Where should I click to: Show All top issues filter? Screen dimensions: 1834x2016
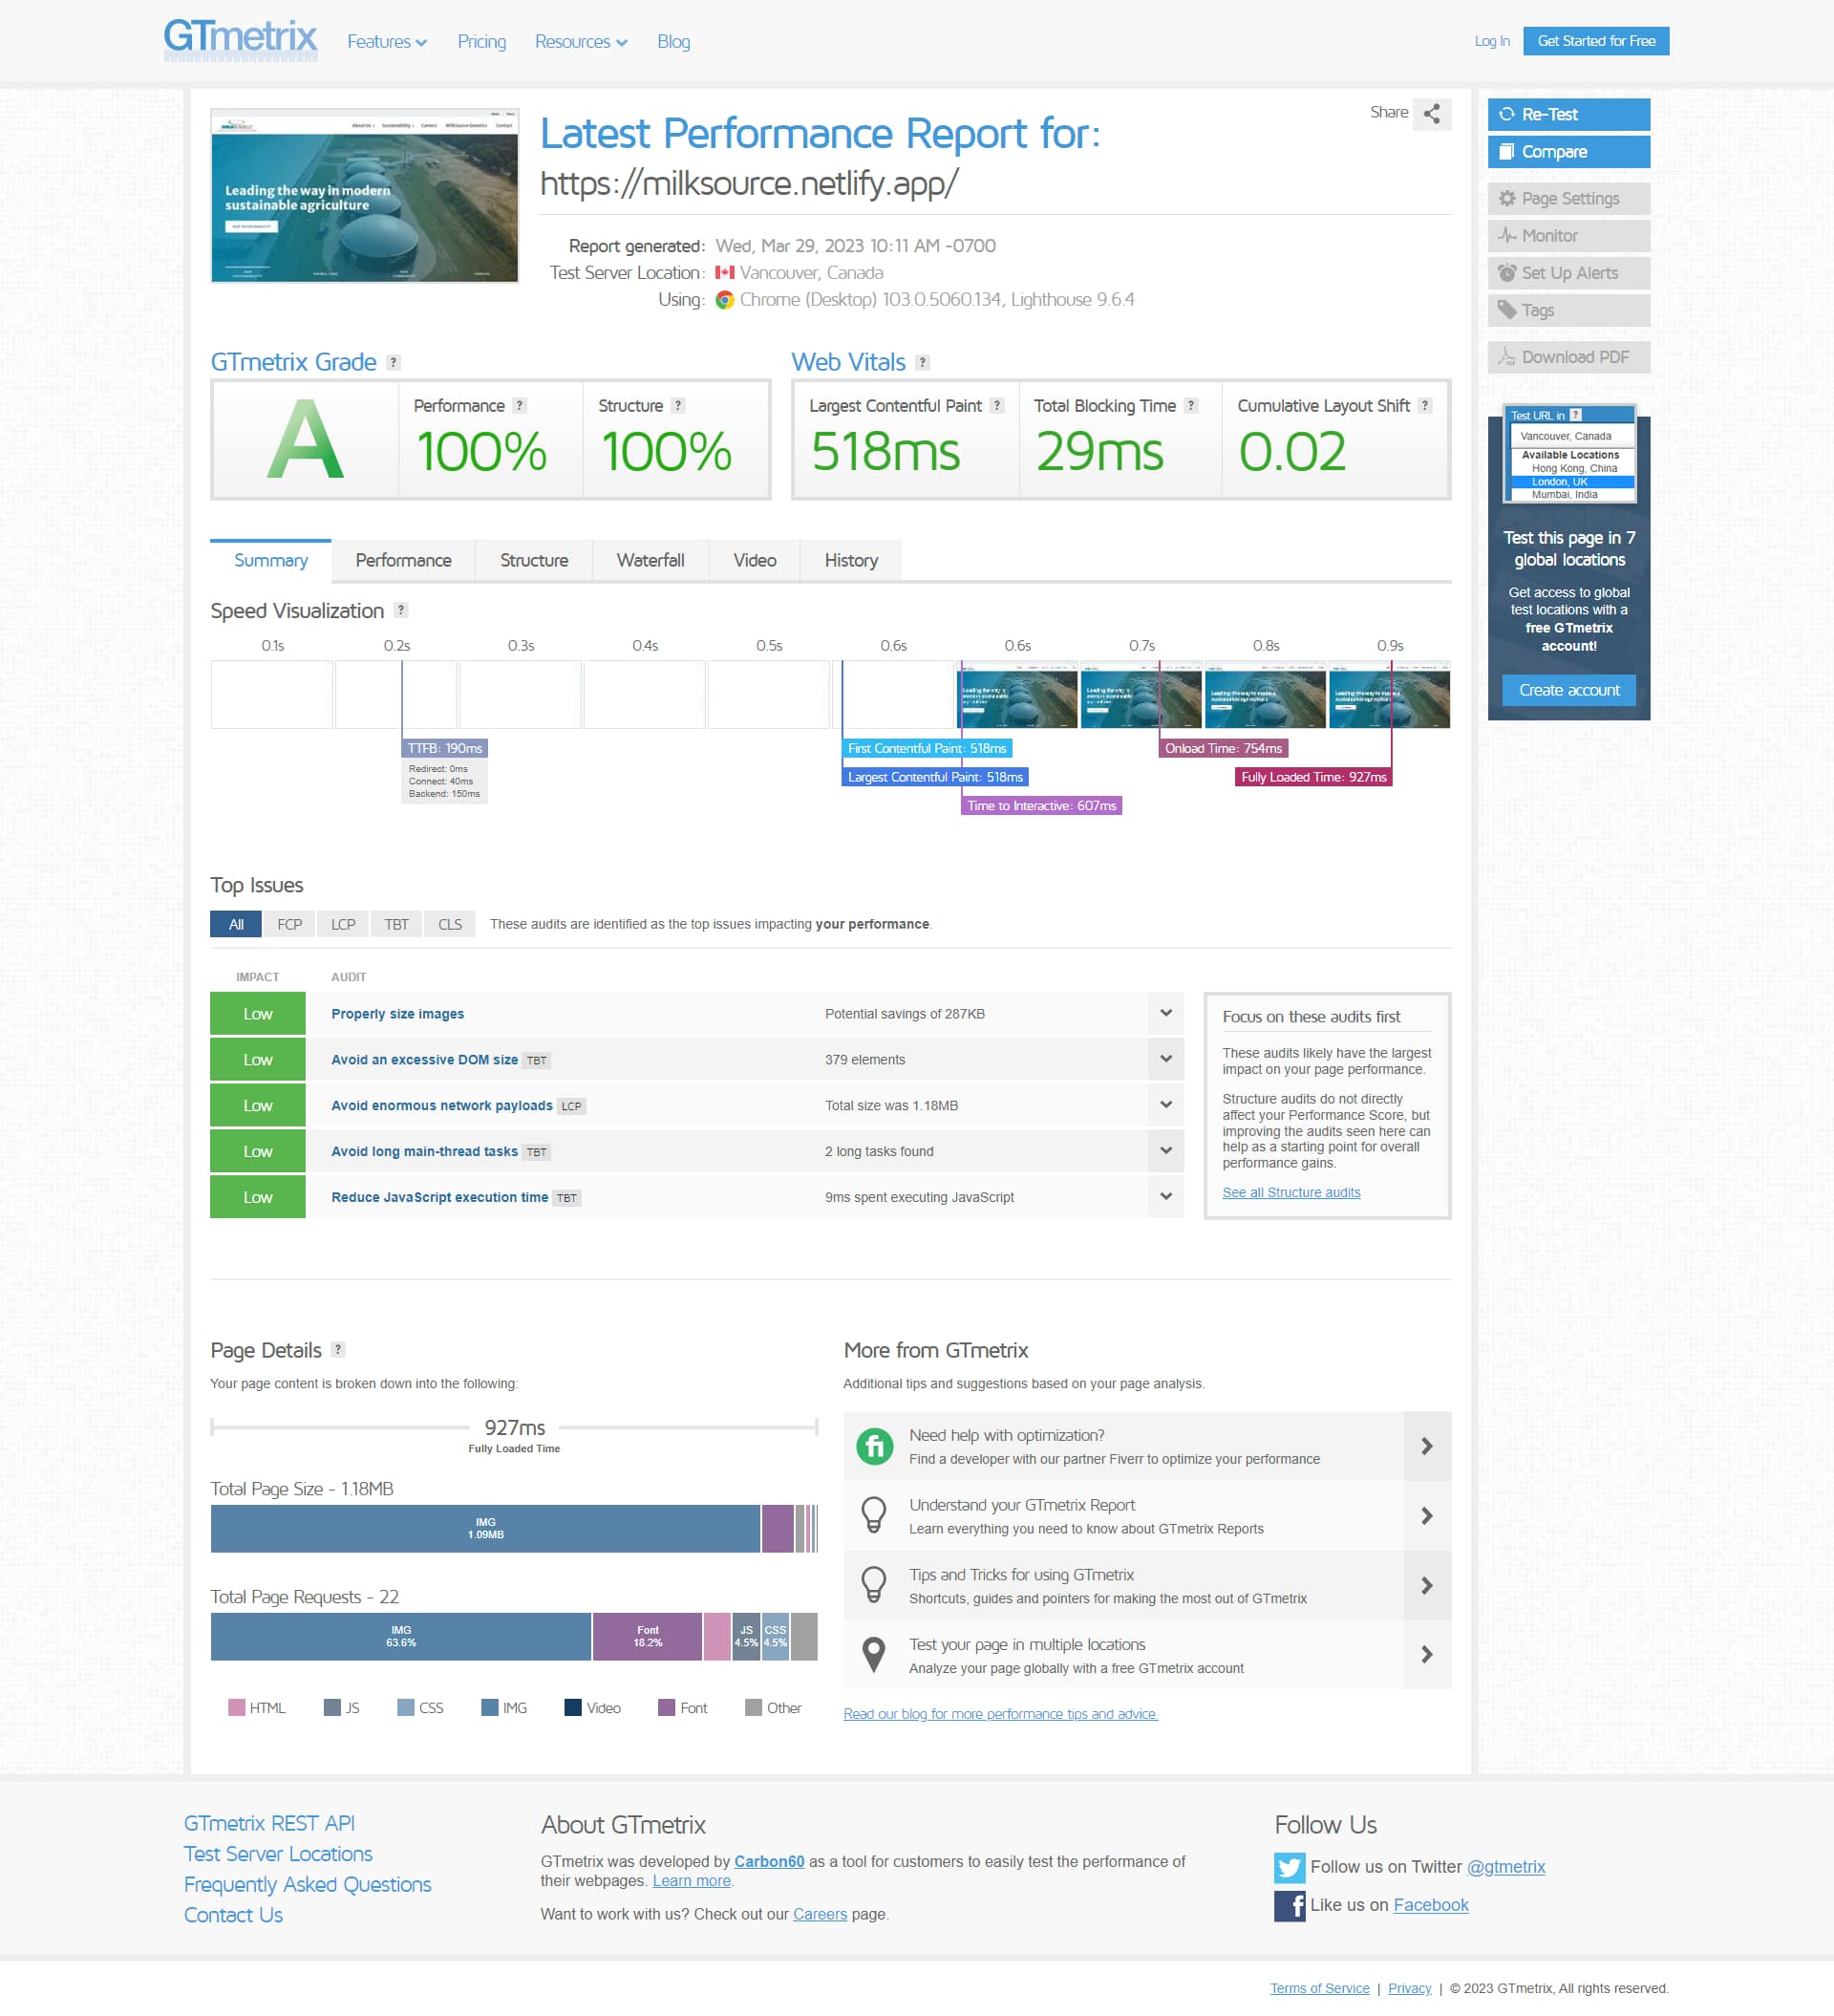coord(236,924)
